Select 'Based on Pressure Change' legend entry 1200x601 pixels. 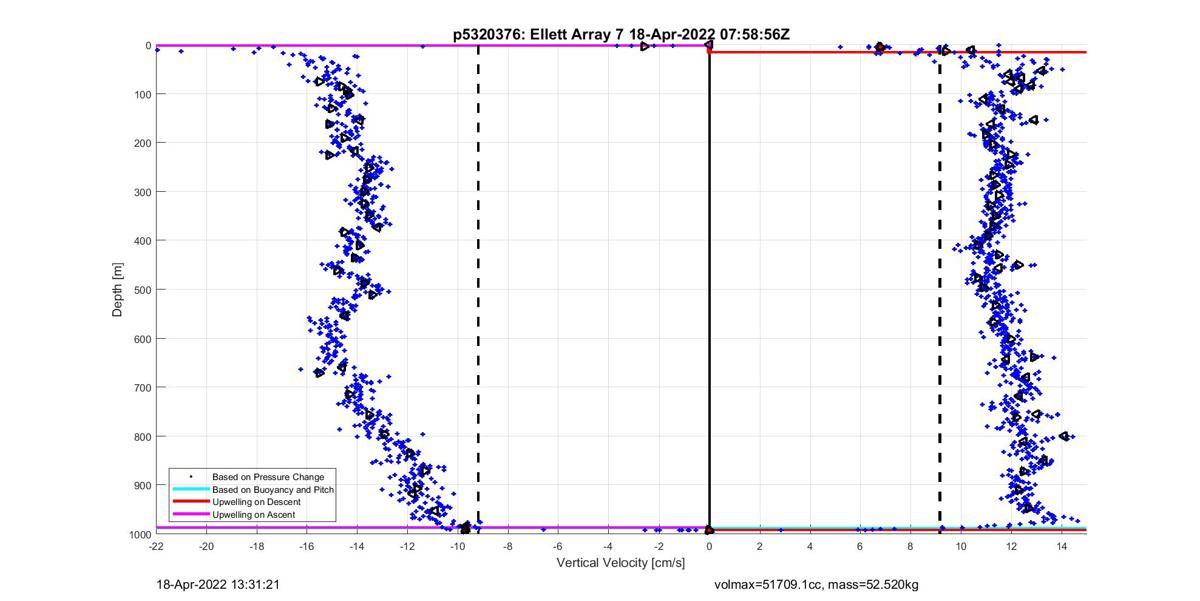click(x=268, y=477)
